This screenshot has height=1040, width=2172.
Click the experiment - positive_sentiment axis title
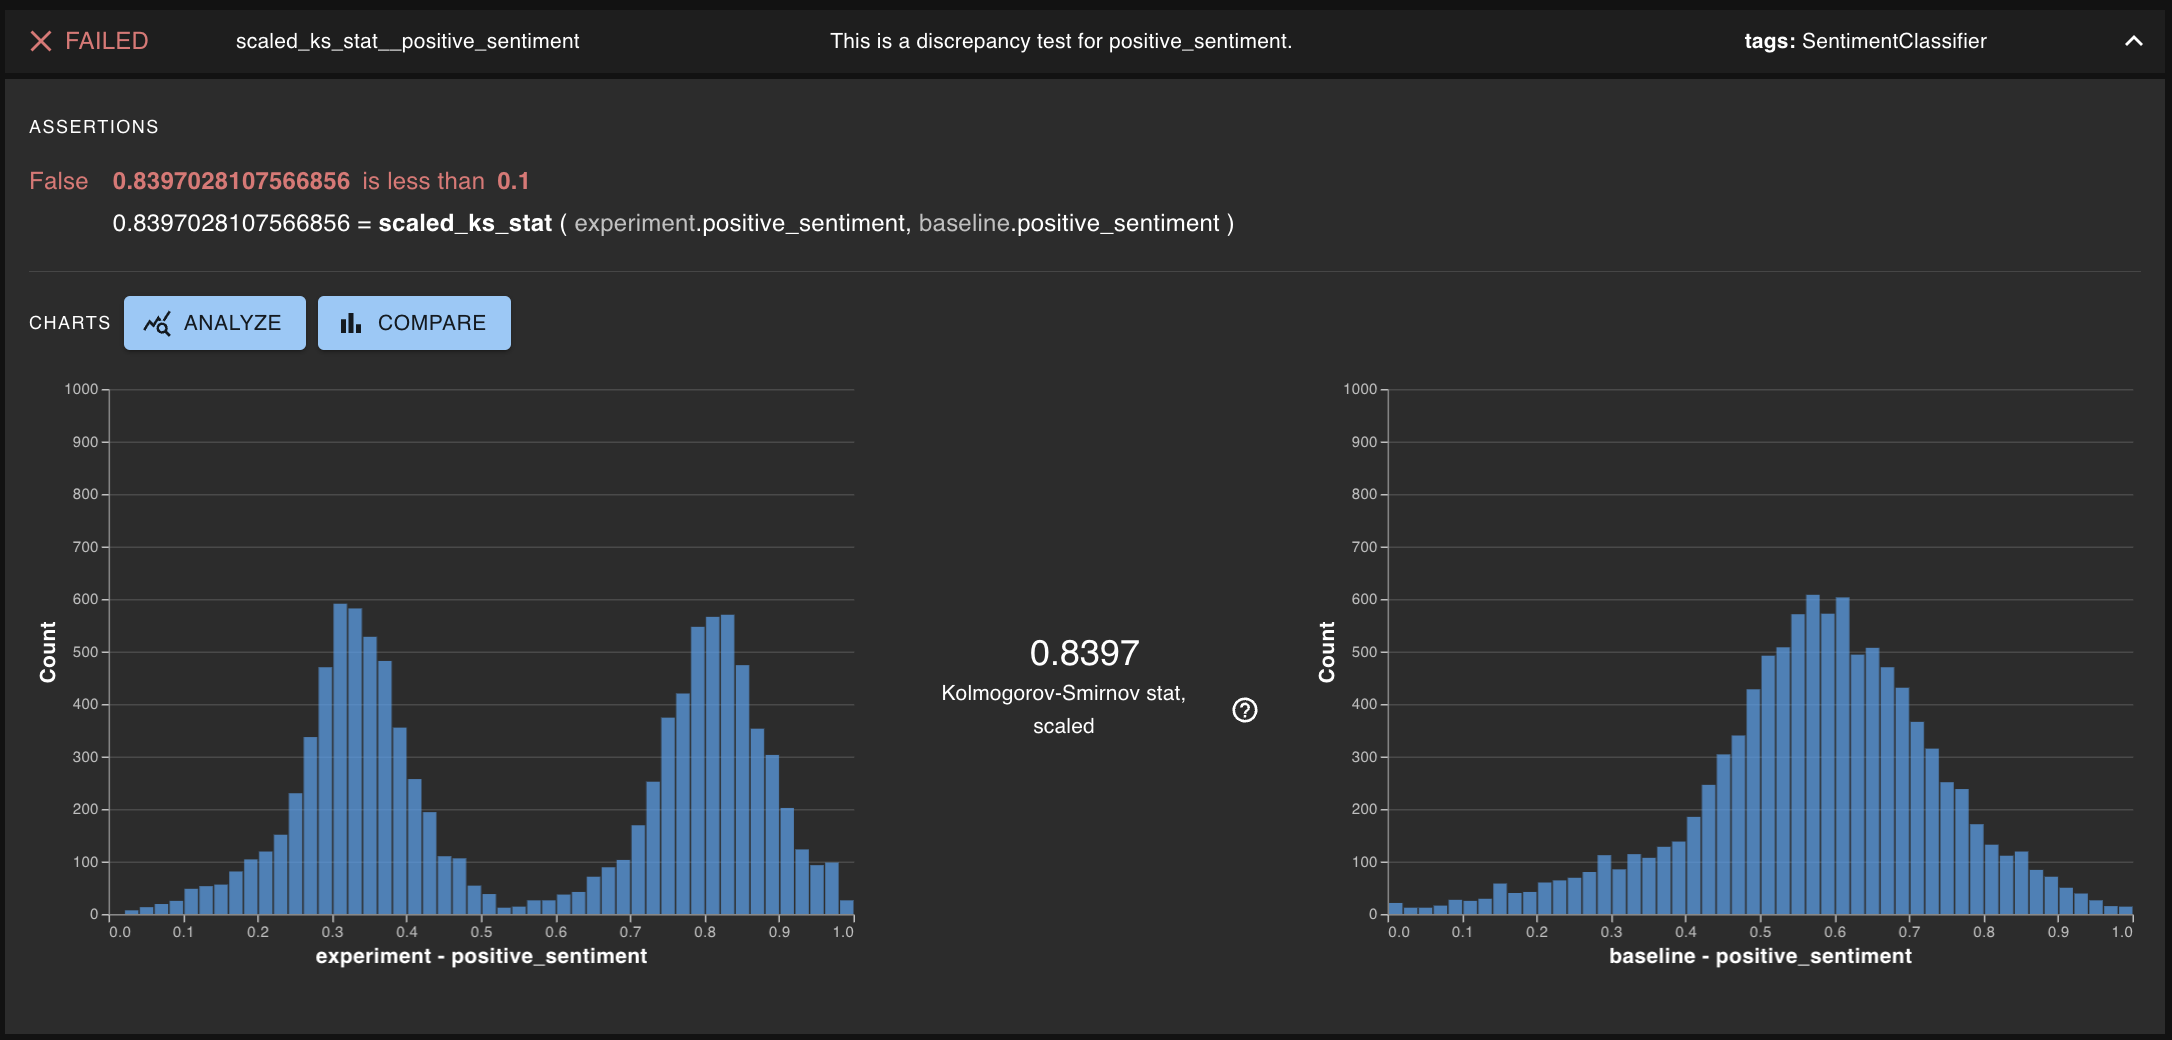tap(481, 956)
